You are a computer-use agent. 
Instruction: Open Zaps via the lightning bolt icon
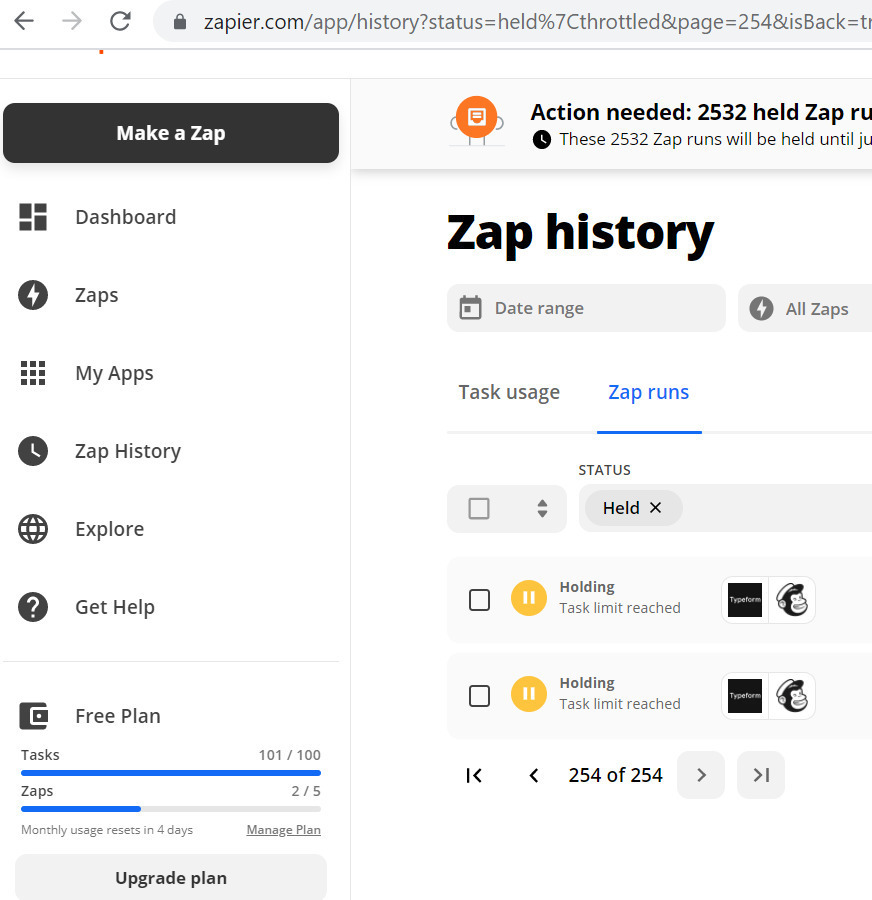[33, 295]
